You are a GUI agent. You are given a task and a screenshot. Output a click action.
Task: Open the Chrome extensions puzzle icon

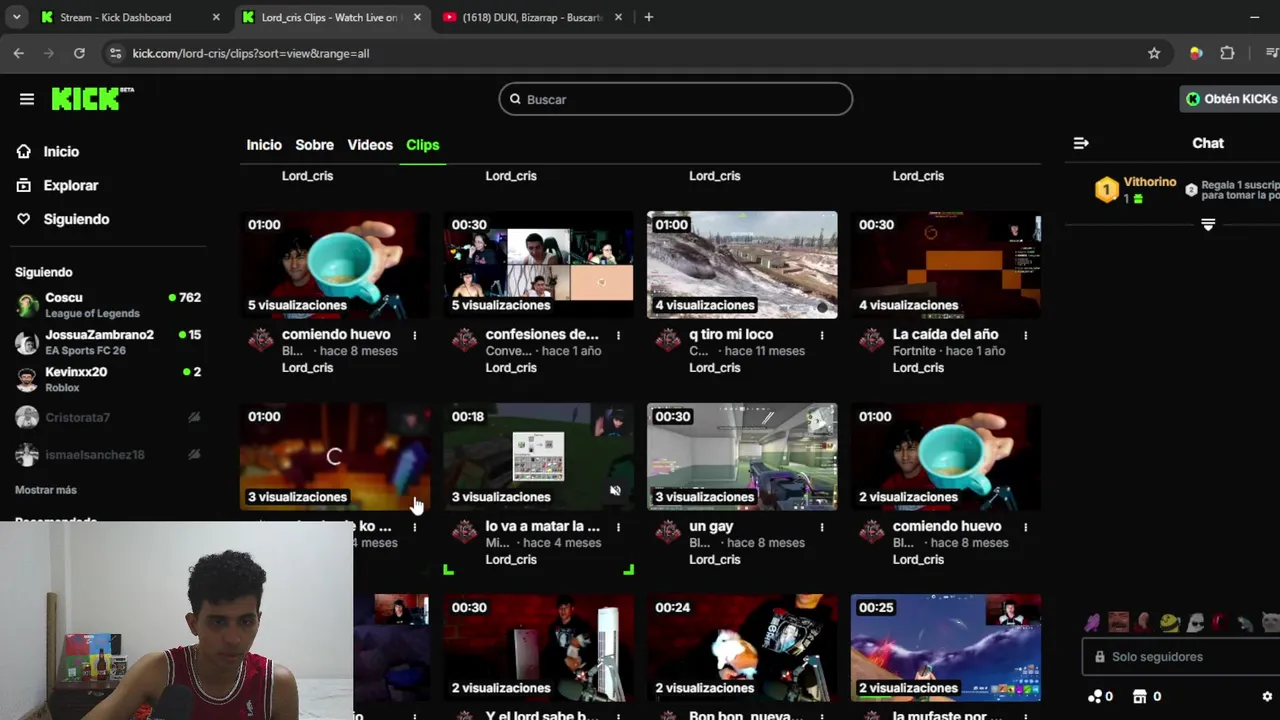1227,53
